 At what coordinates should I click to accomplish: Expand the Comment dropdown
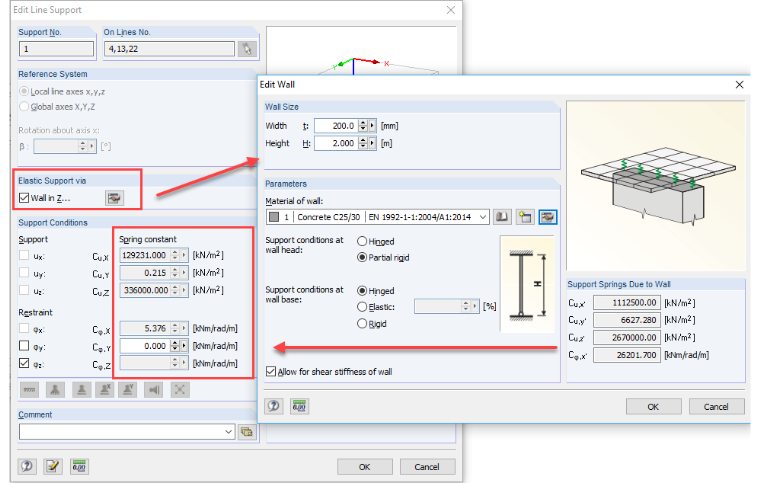coord(228,432)
